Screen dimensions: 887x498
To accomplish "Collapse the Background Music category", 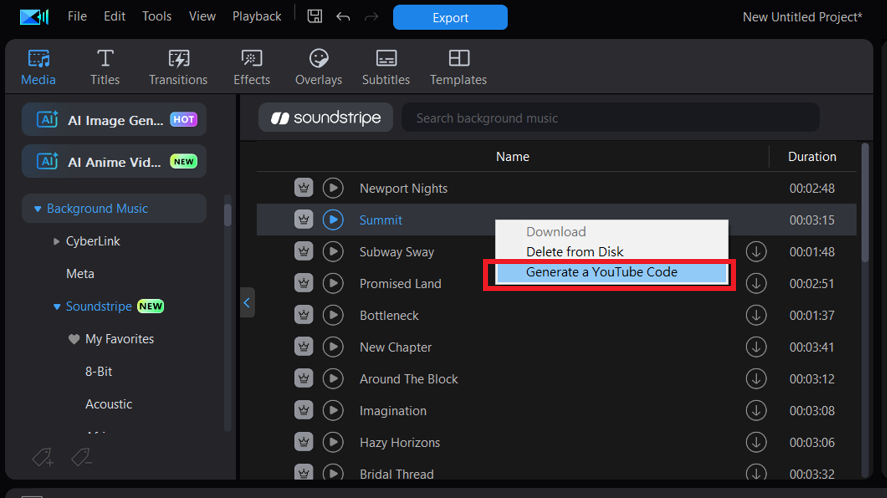I will pos(38,209).
